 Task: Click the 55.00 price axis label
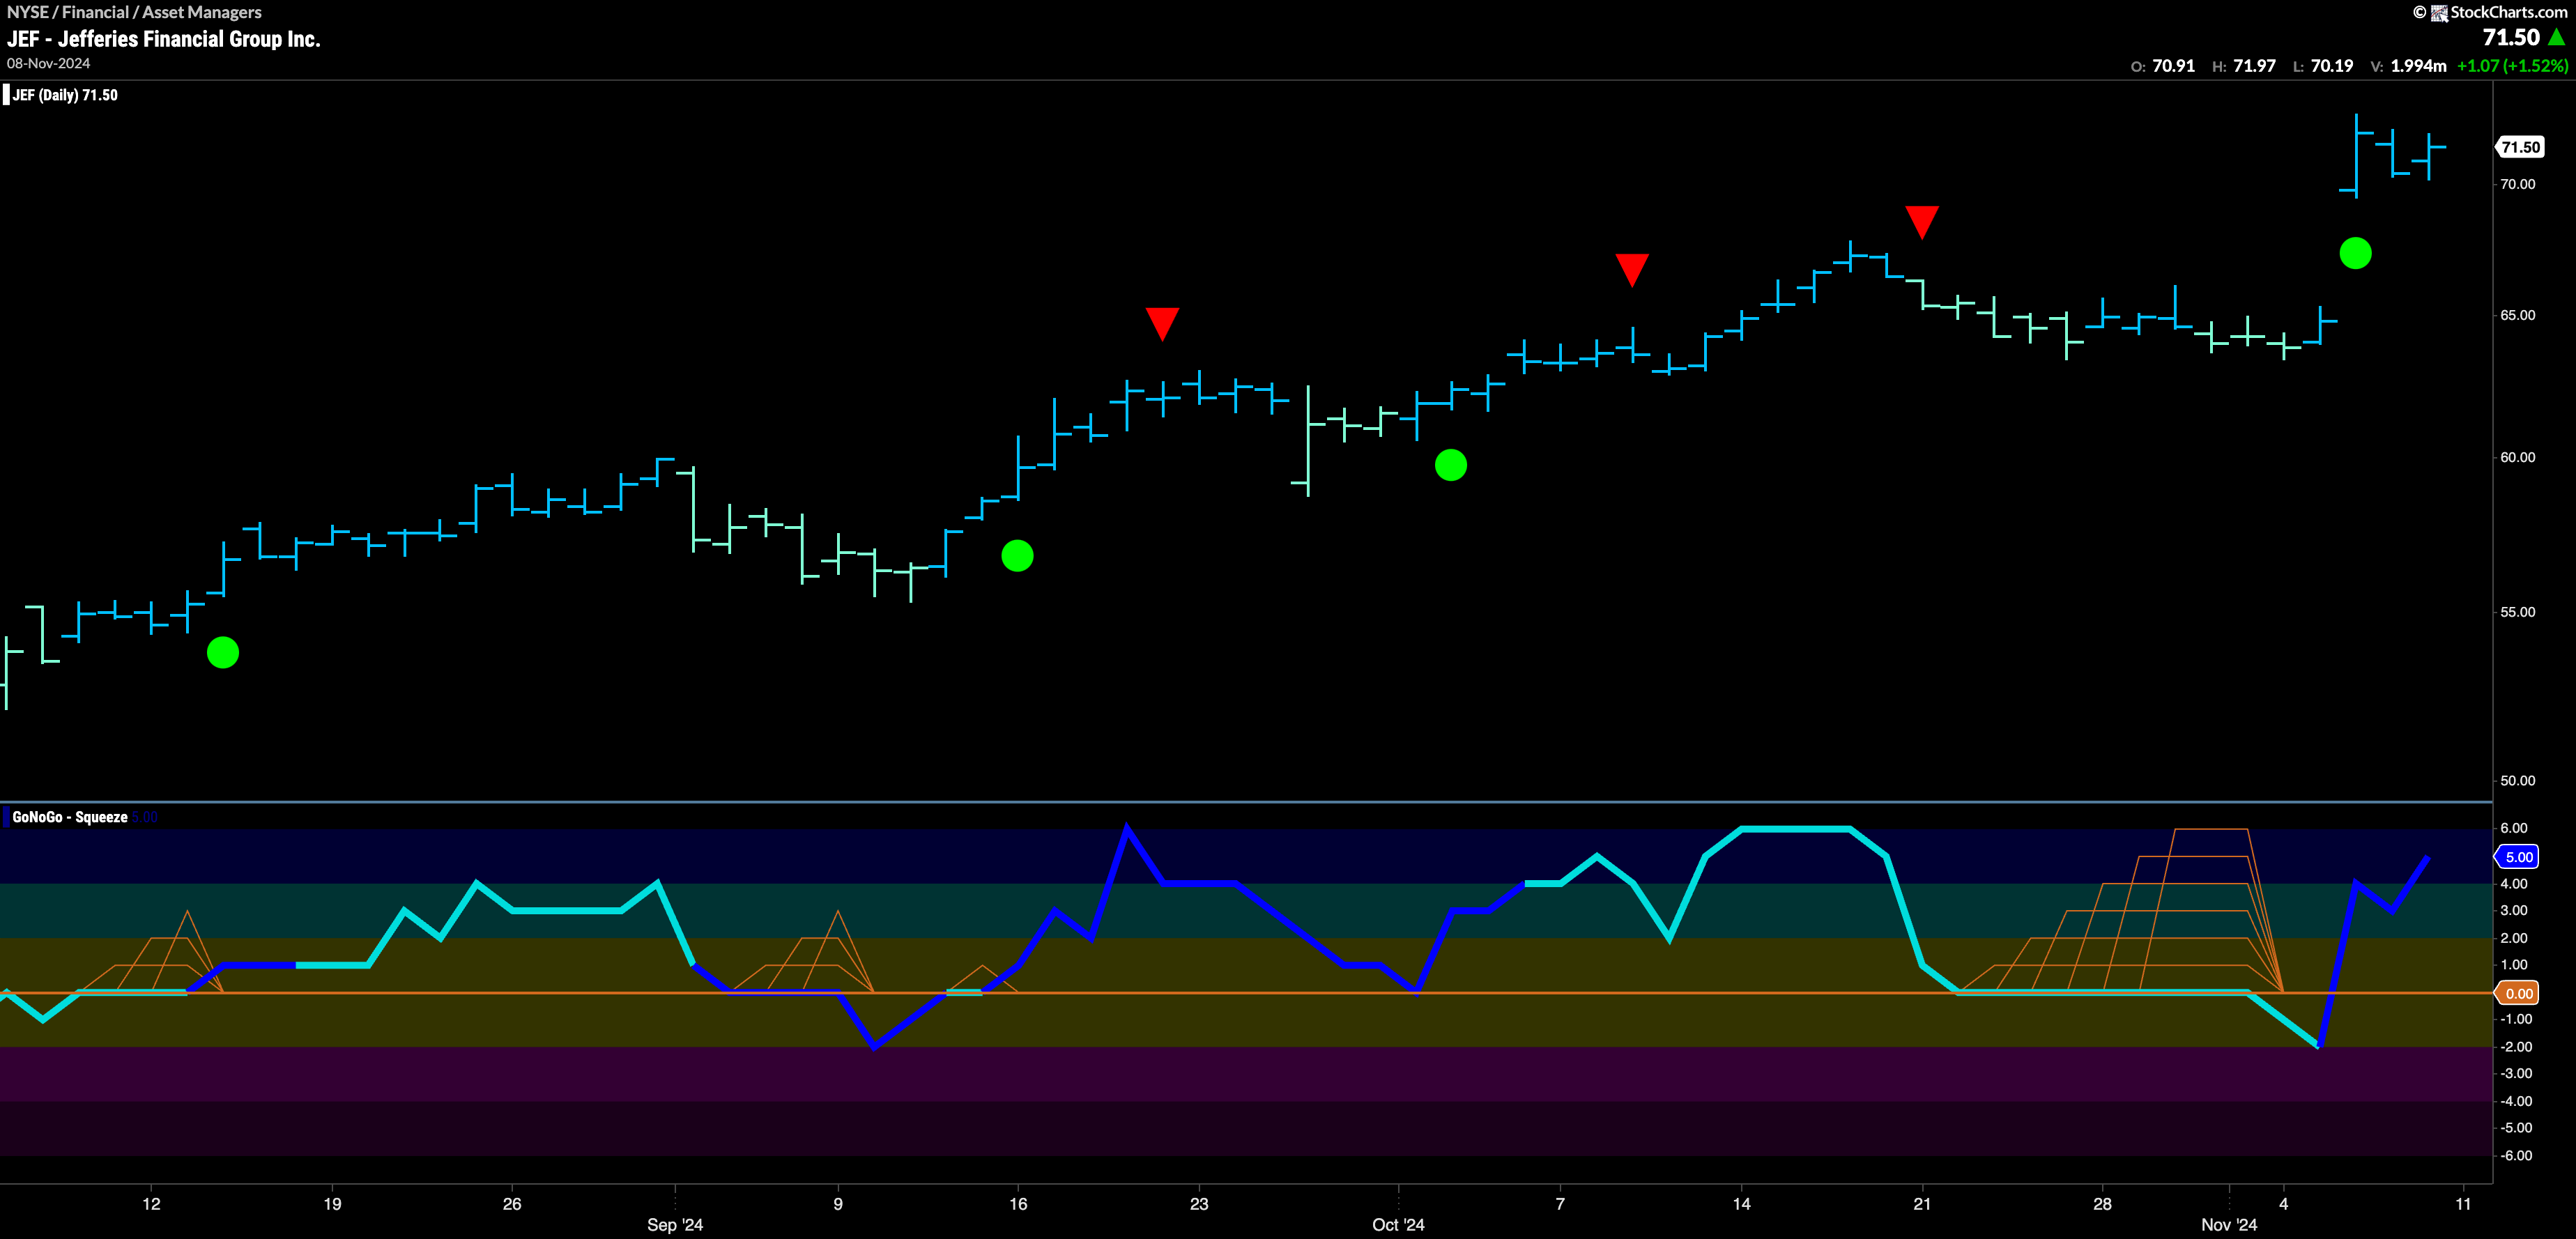point(2518,612)
